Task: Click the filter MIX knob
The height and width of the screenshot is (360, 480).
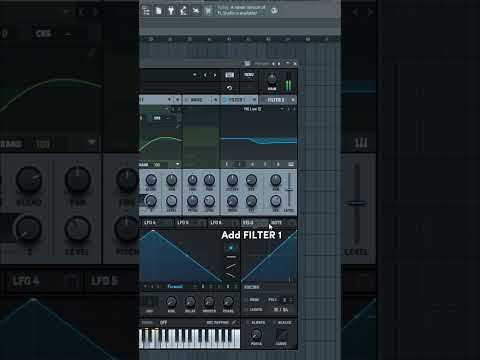Action: pyautogui.click(x=275, y=201)
